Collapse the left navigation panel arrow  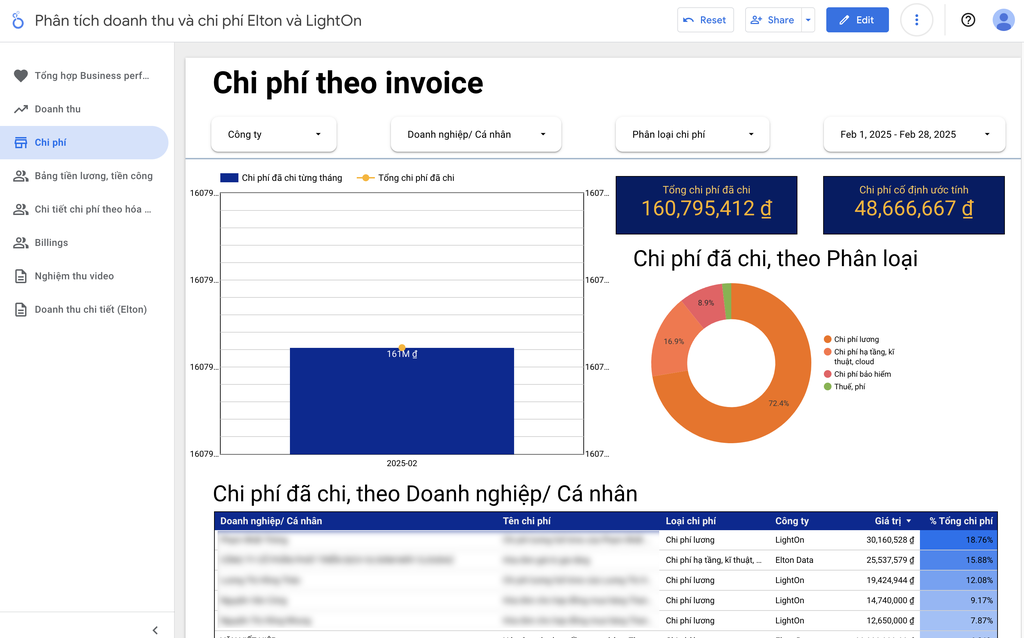(x=155, y=630)
